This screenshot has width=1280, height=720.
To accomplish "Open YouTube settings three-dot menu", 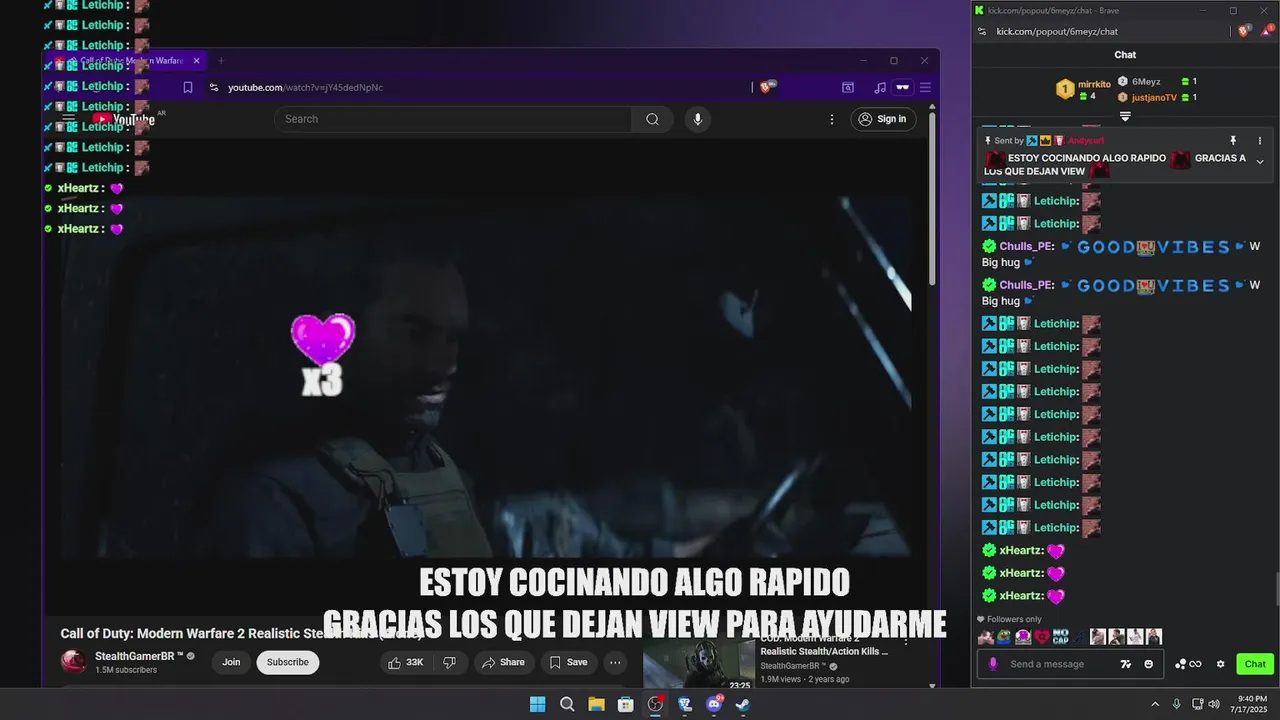I will pos(831,119).
